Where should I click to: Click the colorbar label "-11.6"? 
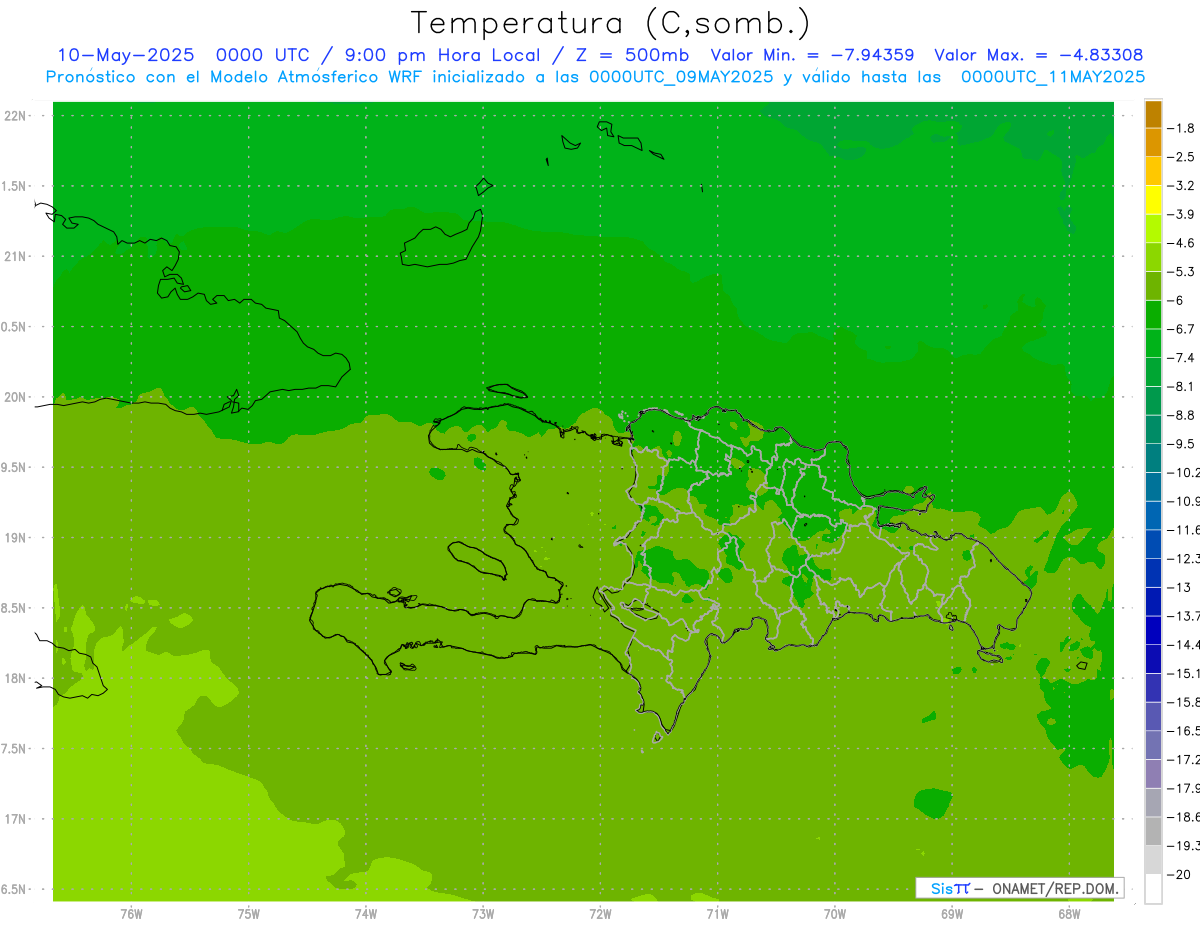click(1185, 530)
